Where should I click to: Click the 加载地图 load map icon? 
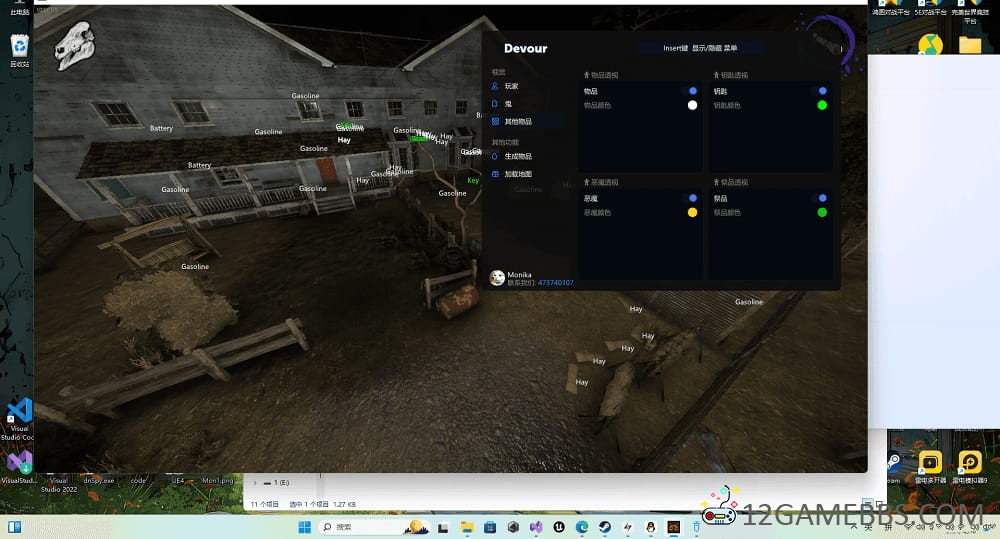point(495,174)
